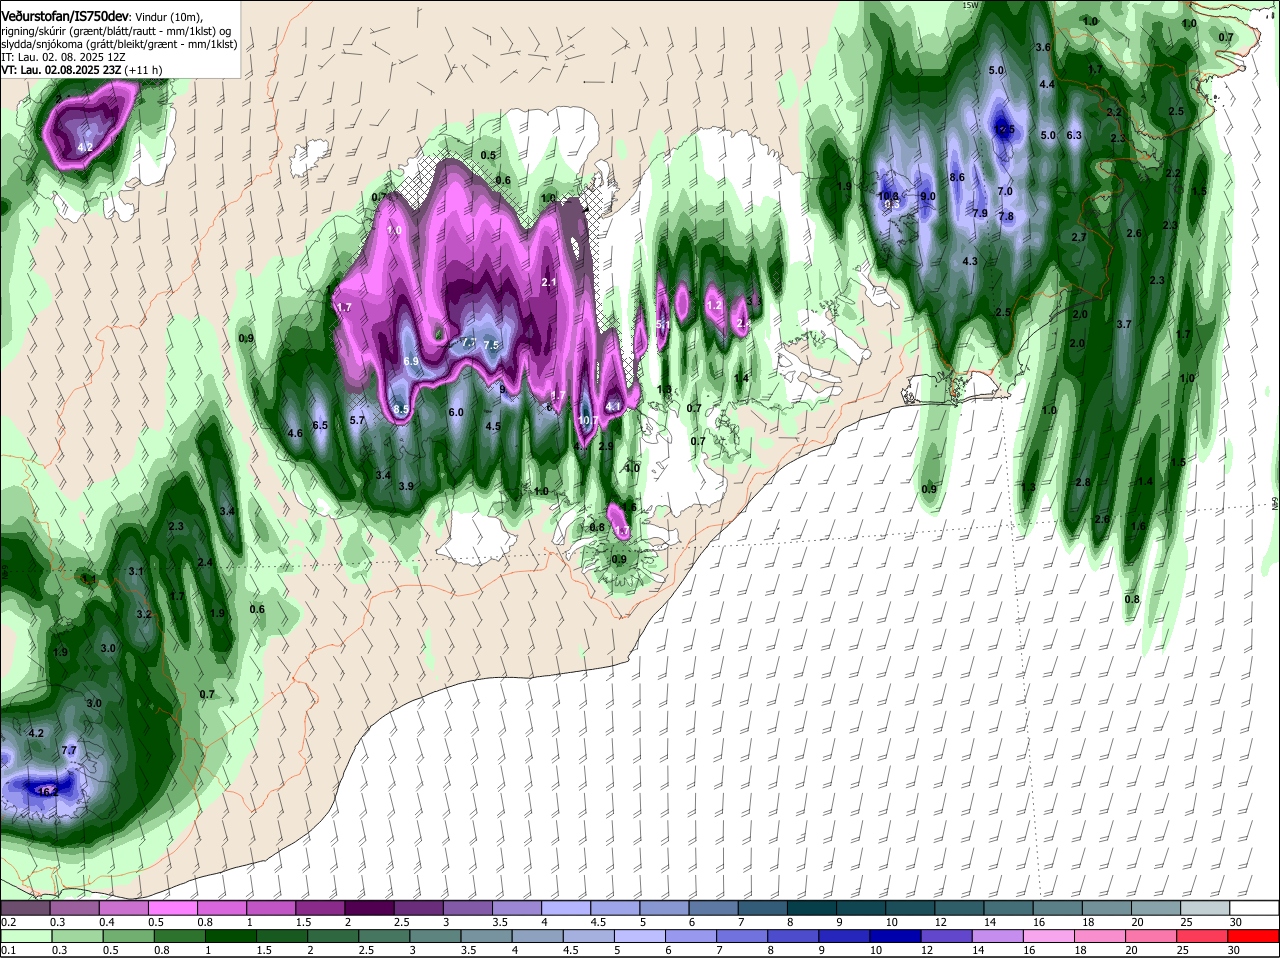Click the 3.6 value label near the top
Screen dimensions: 1280x958
coord(1043,47)
